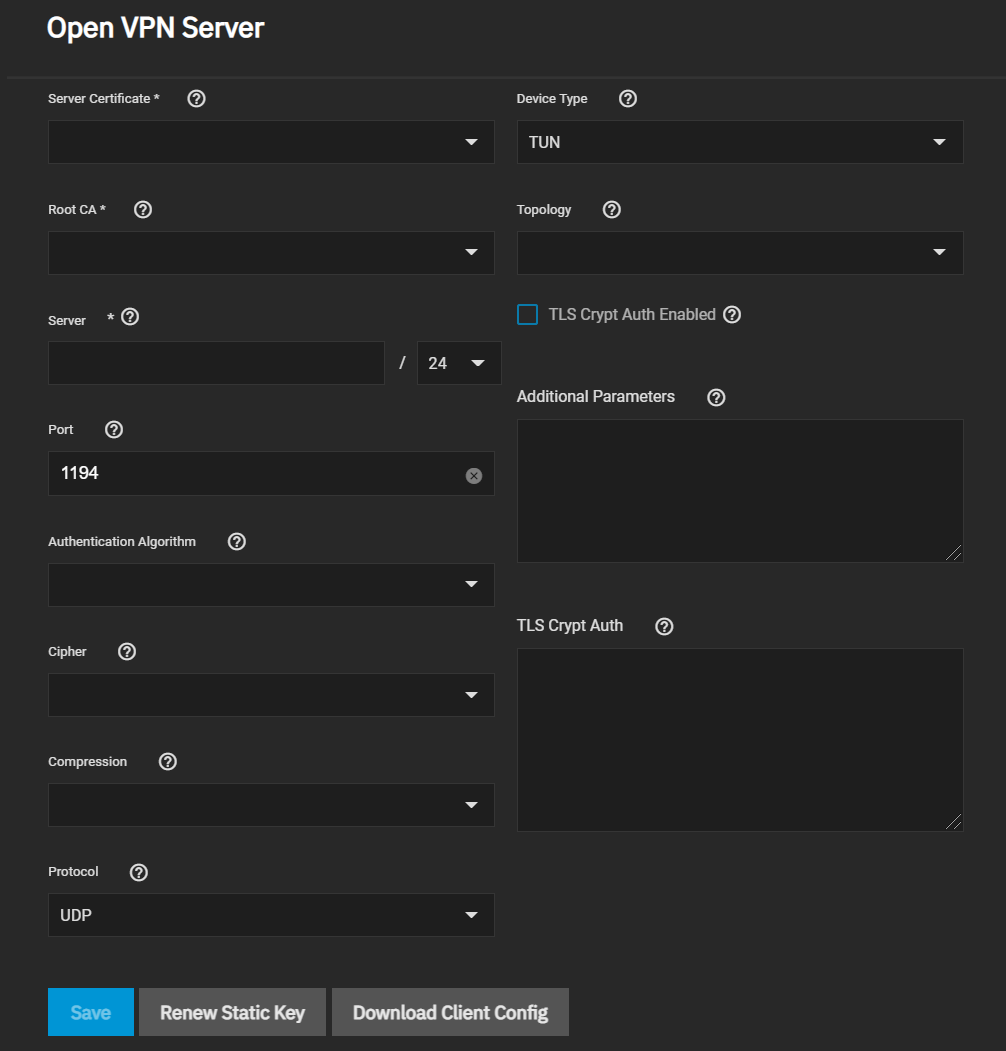Viewport: 1006px width, 1051px height.
Task: Open Compression help tooltip
Action: [x=168, y=761]
